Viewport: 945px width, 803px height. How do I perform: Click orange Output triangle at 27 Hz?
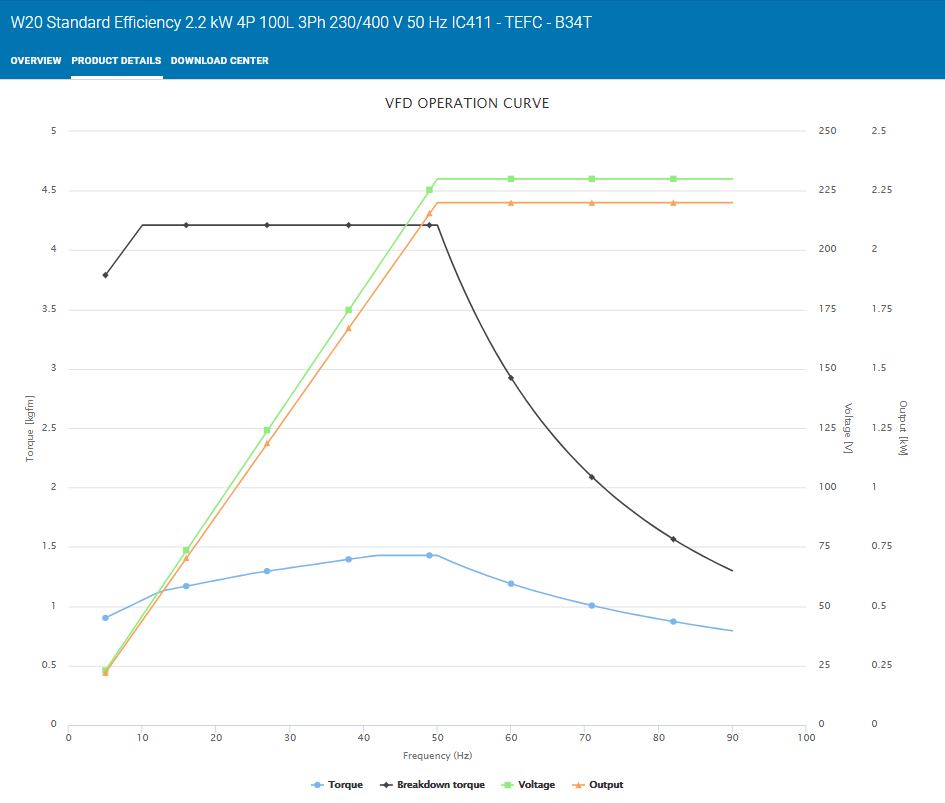click(x=267, y=443)
